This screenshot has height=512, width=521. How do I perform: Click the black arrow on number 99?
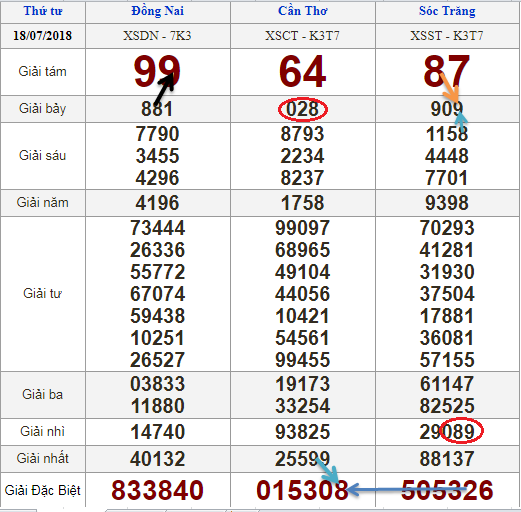(164, 88)
